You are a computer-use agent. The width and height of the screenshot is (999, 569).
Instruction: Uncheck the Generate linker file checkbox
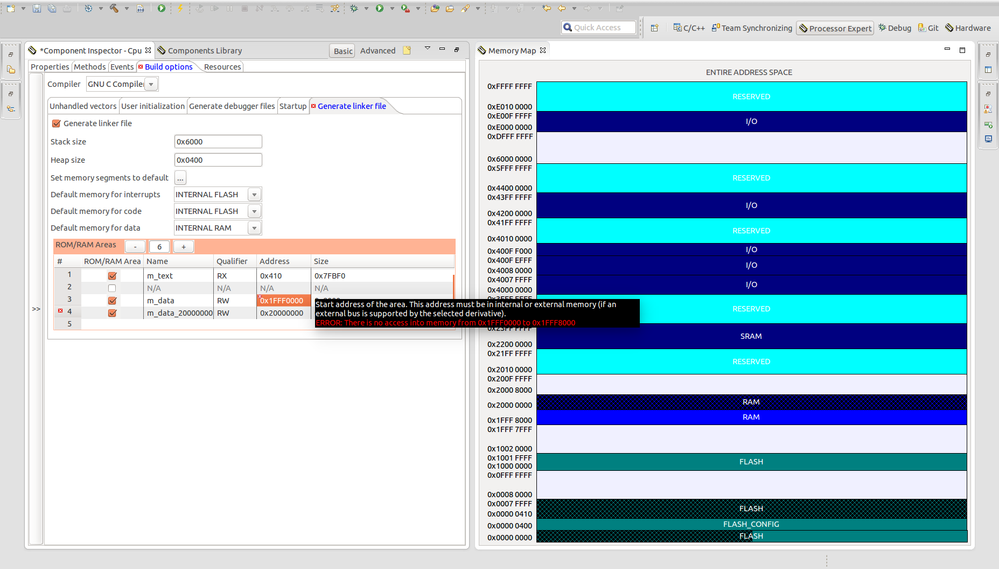(x=56, y=123)
